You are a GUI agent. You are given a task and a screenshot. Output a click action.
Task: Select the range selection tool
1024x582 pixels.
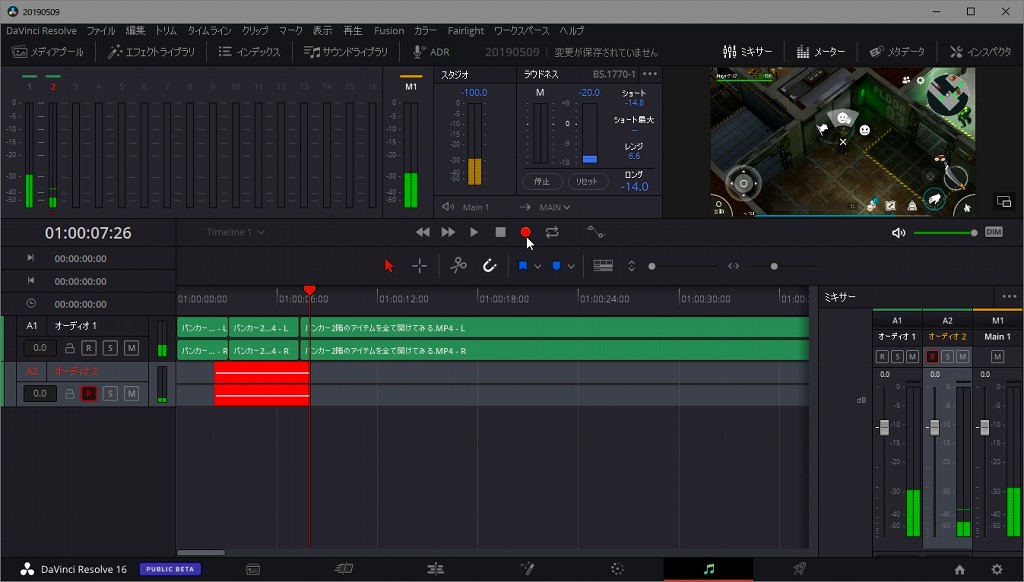419,266
